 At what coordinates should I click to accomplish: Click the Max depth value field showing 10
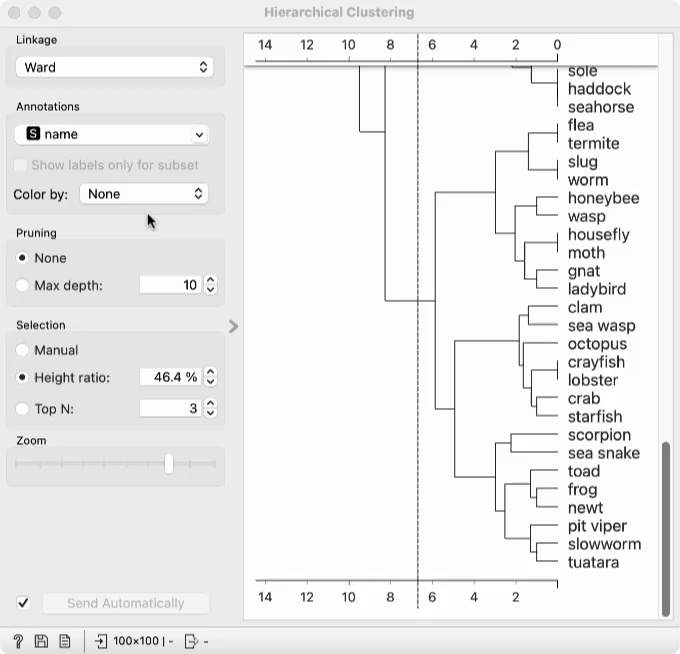tap(170, 285)
